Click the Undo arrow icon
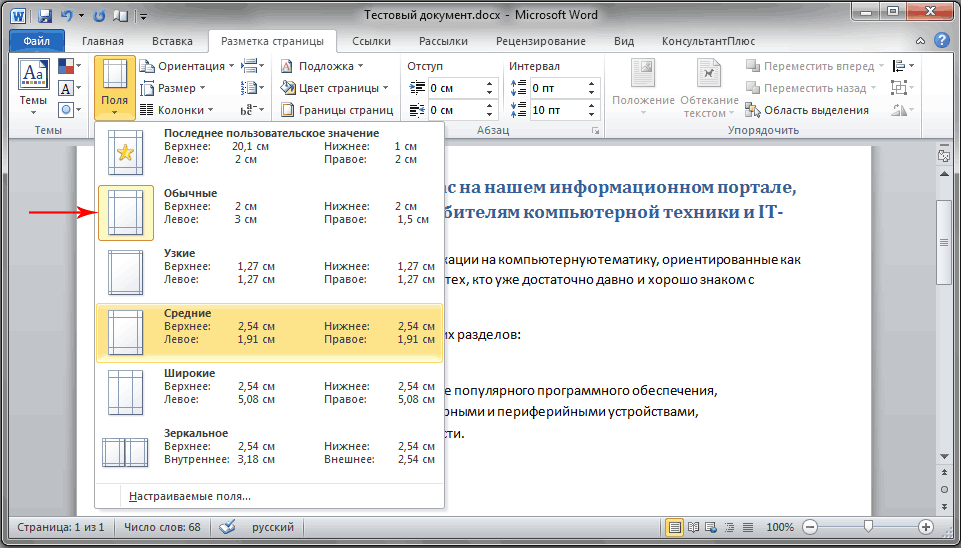 [x=67, y=15]
